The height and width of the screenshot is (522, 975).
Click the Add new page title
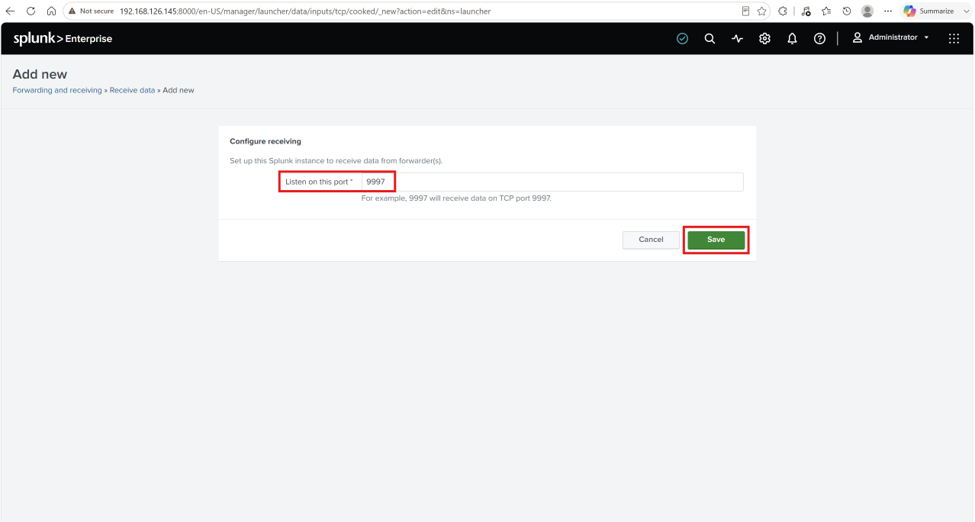pyautogui.click(x=40, y=74)
